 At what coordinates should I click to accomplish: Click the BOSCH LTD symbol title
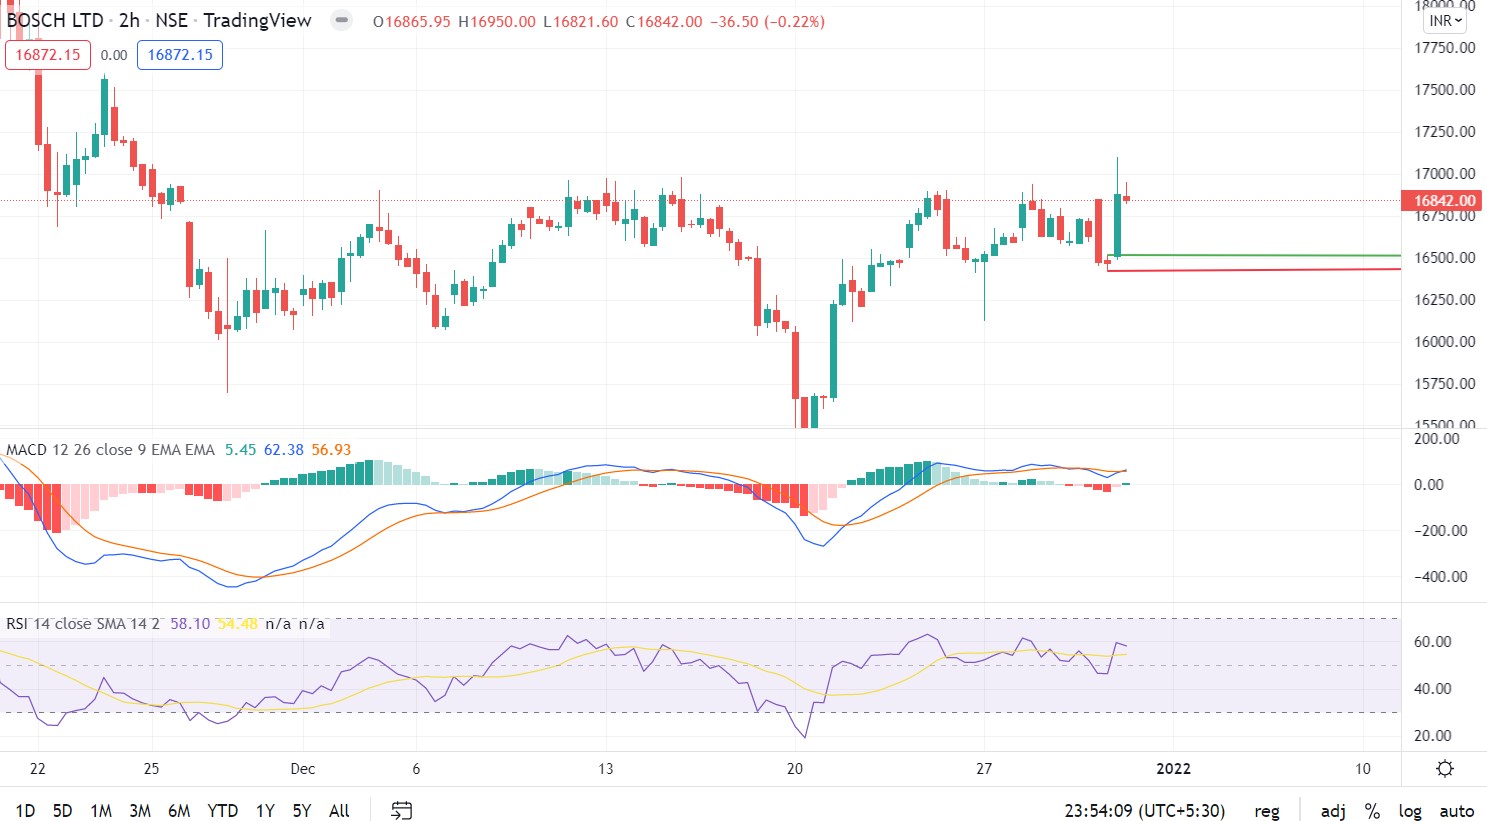click(55, 21)
